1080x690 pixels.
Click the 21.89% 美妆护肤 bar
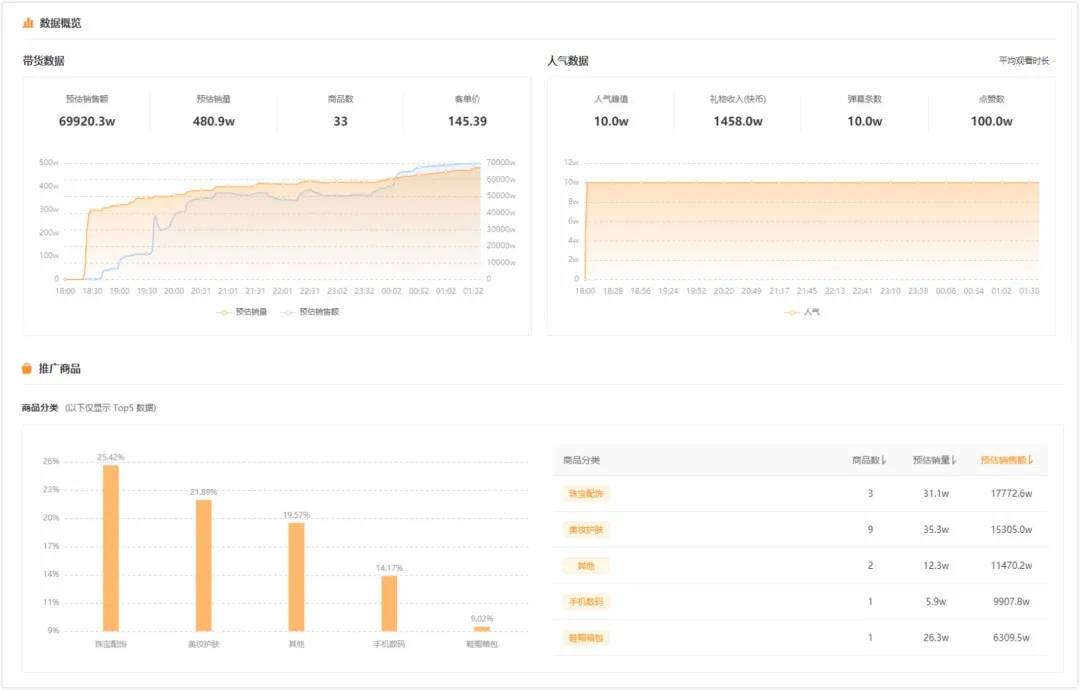204,565
